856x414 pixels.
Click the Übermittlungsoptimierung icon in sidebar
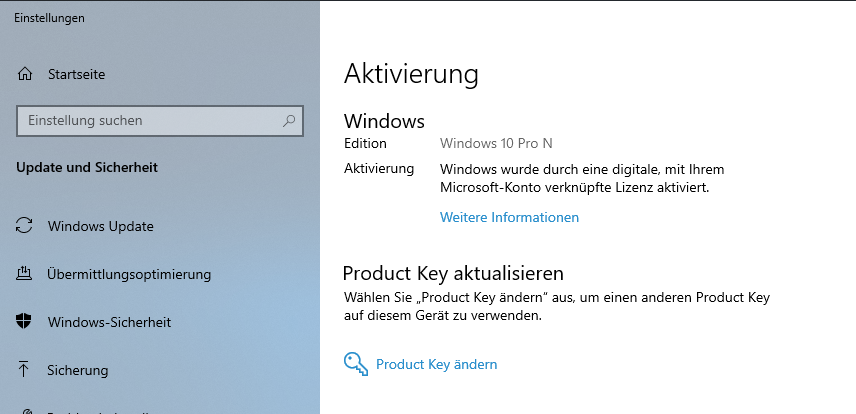point(26,274)
